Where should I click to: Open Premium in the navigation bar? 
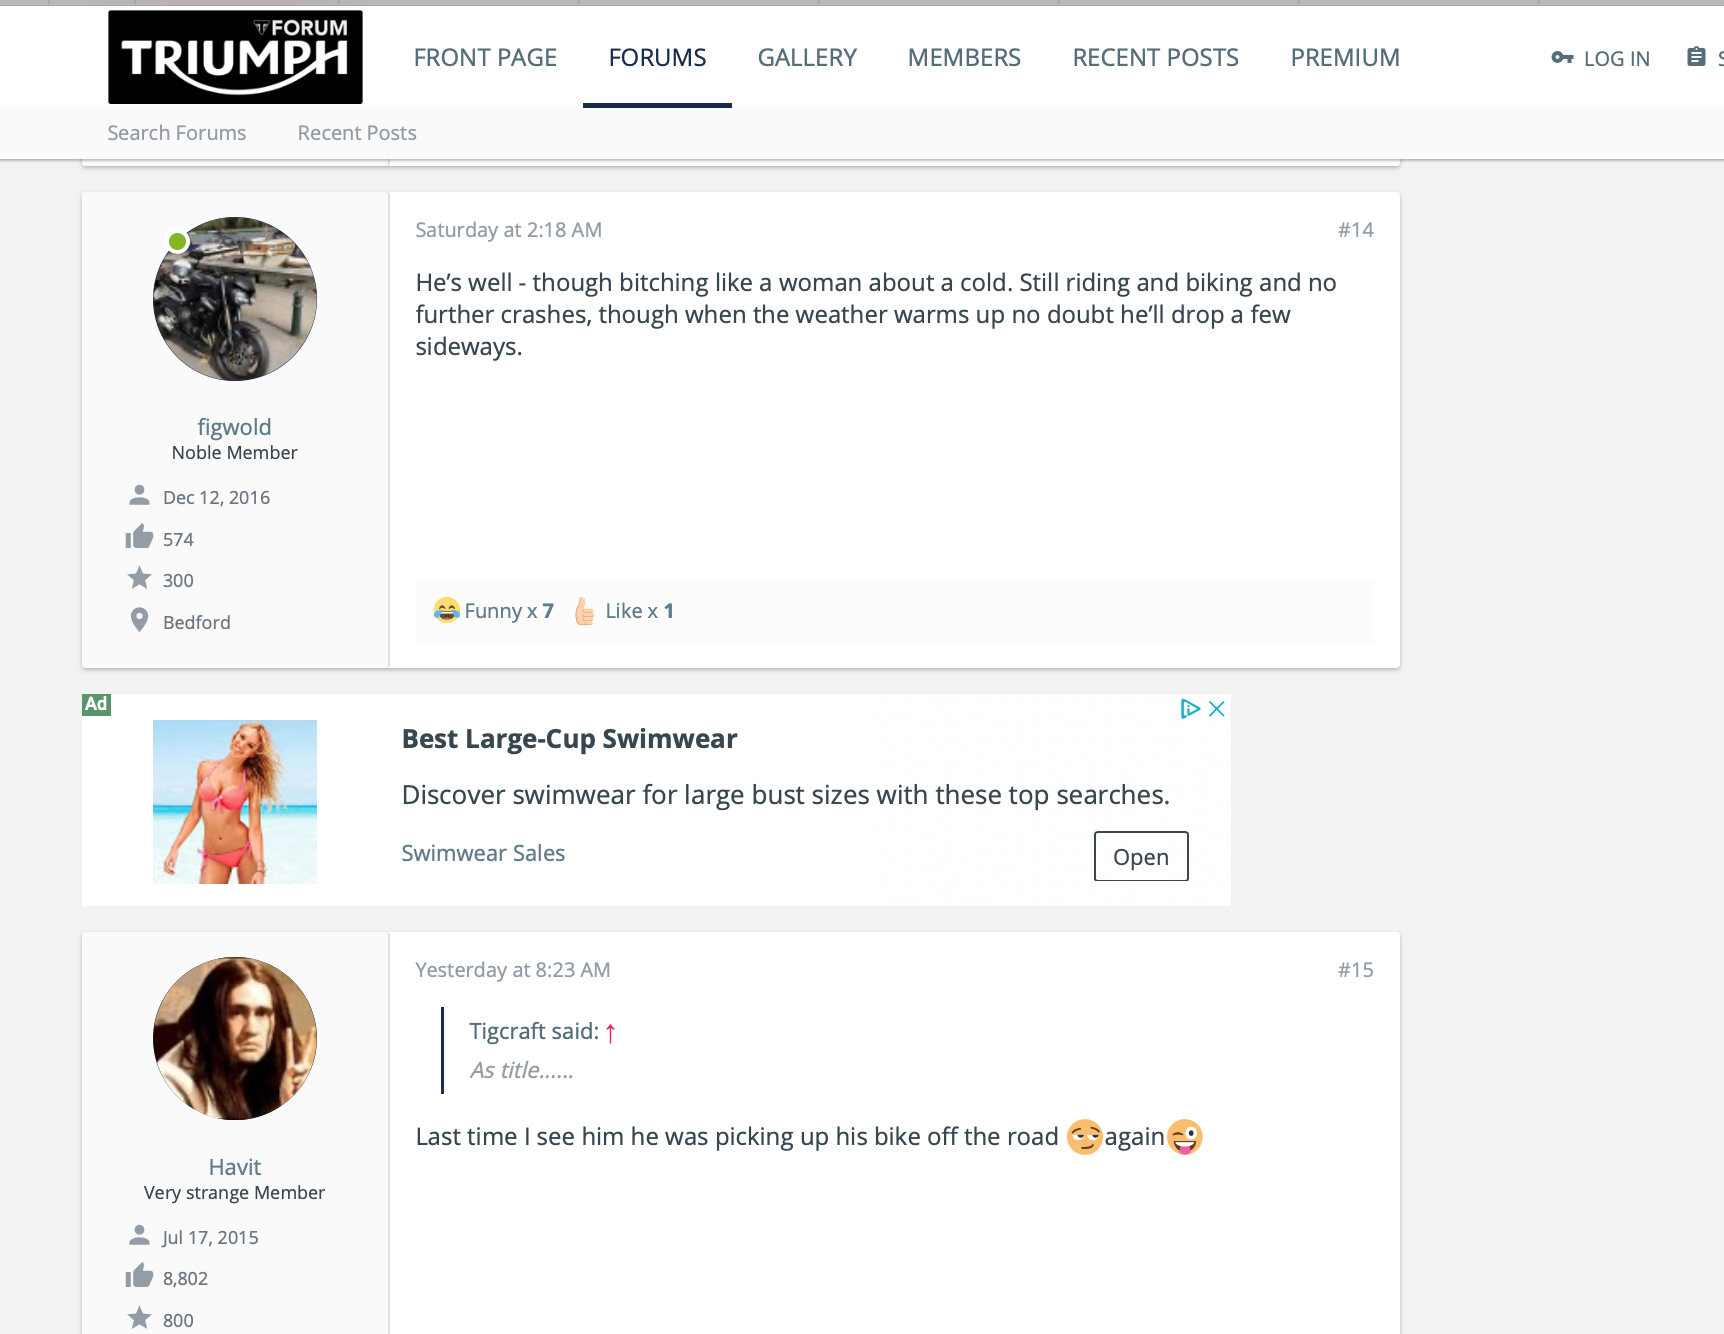1345,58
